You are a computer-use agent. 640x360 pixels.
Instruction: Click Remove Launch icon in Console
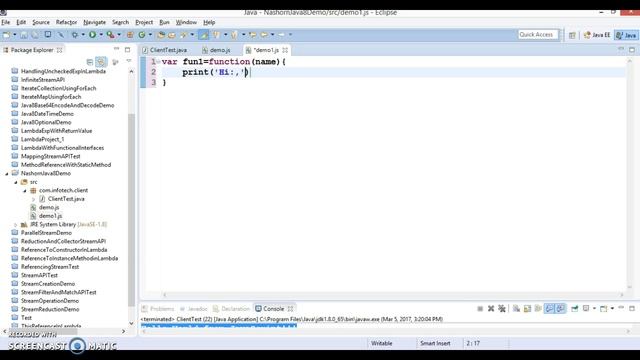(x=491, y=309)
